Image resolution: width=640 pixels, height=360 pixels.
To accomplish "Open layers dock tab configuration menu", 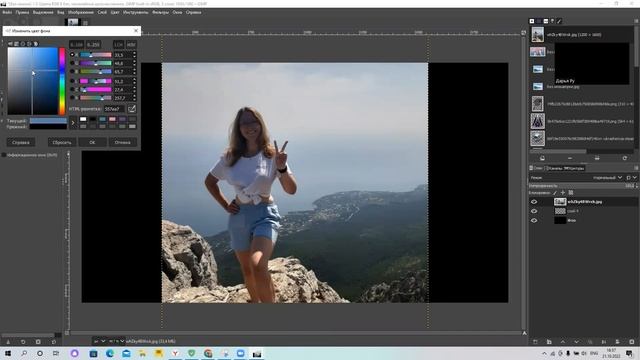I will [636, 168].
